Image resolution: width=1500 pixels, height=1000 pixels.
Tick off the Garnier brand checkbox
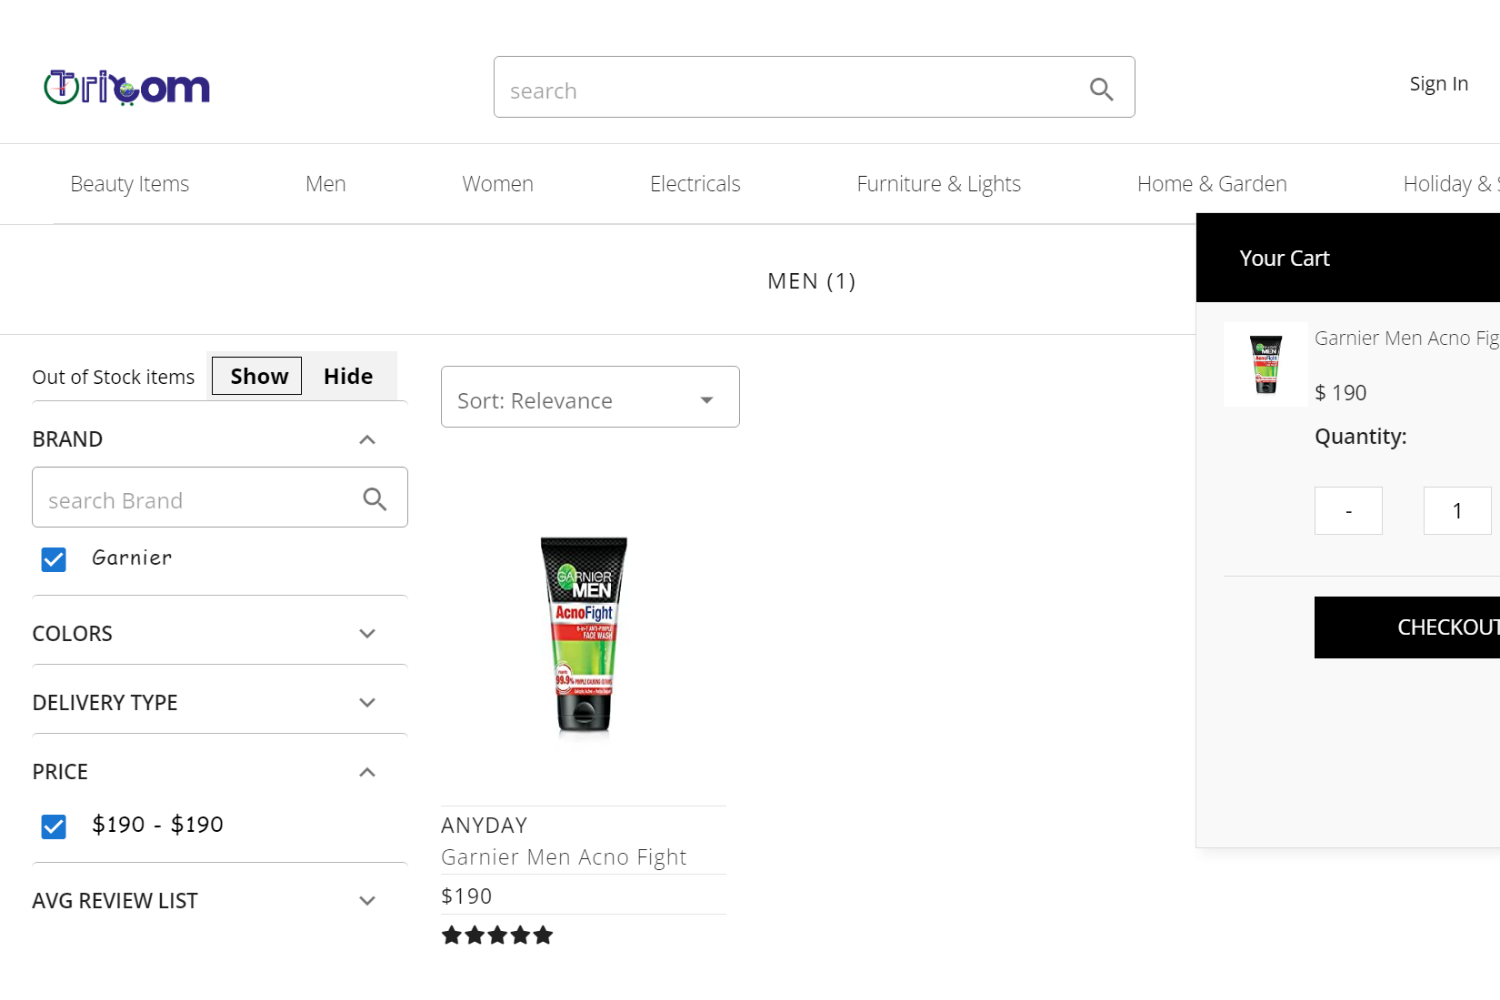pos(54,559)
